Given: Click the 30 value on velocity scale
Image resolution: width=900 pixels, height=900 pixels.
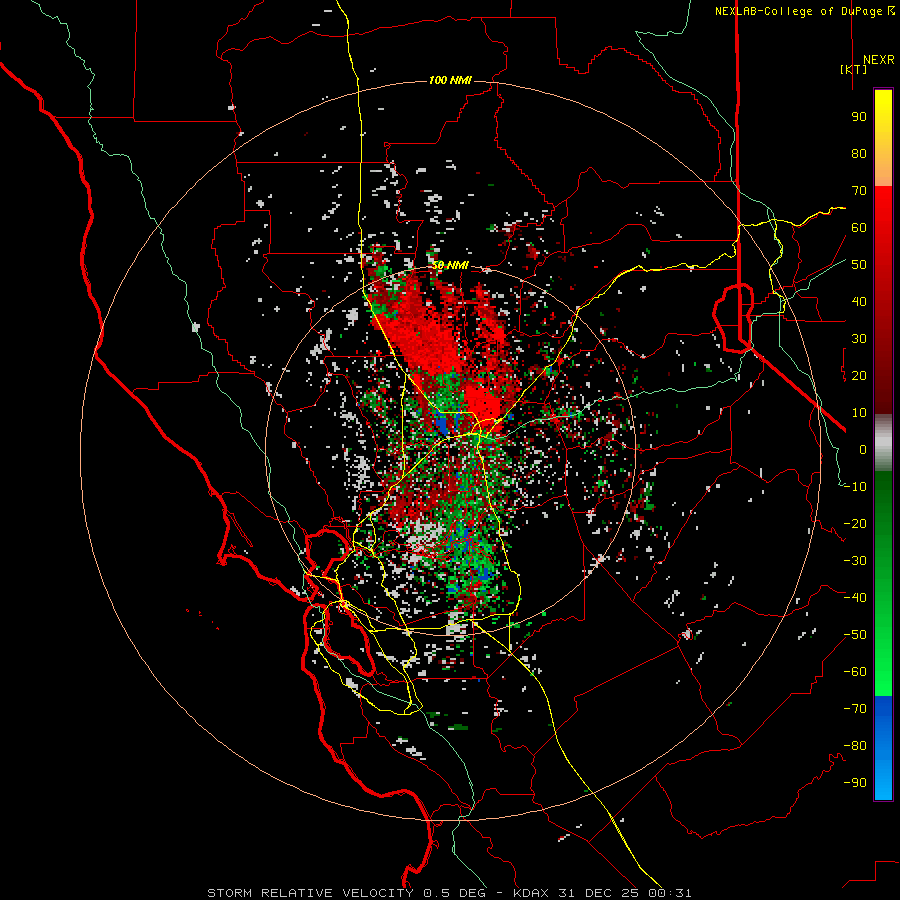Looking at the screenshot, I should [x=859, y=339].
